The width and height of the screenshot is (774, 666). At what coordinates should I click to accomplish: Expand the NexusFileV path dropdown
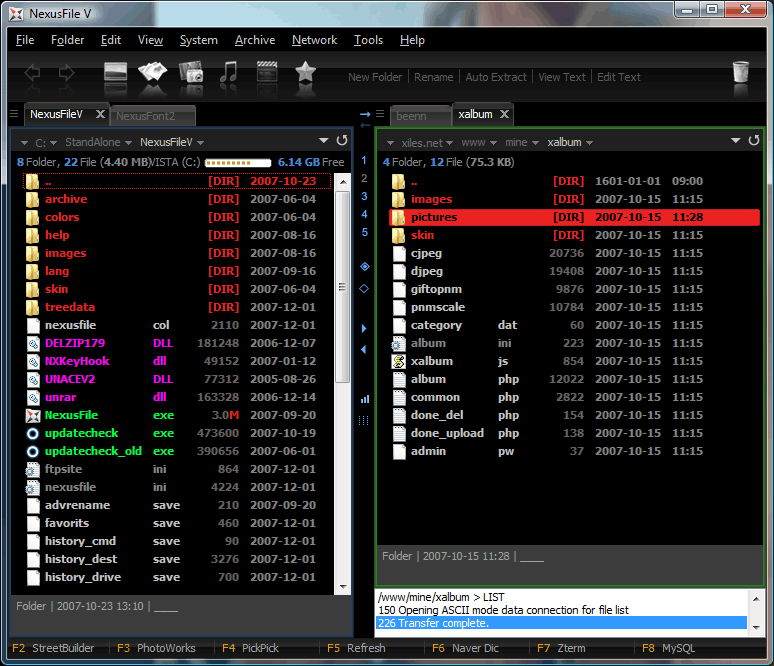200,143
